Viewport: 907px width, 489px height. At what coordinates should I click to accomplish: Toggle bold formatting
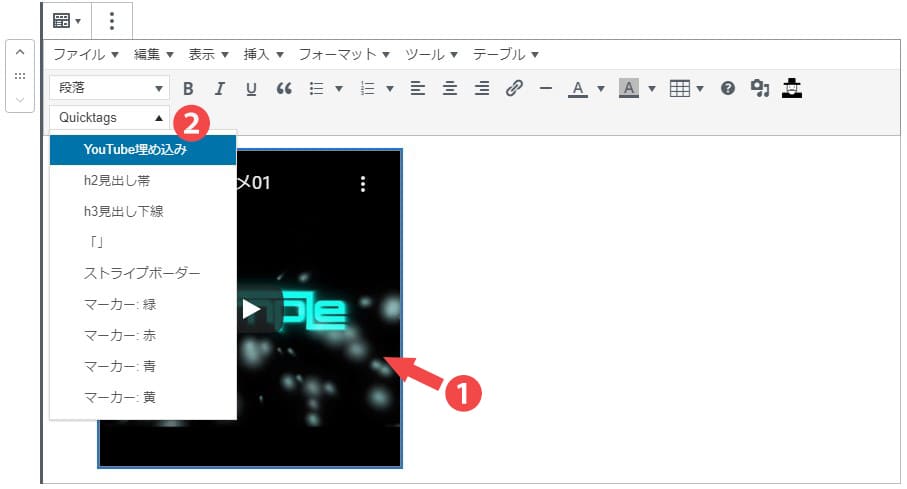coord(188,88)
